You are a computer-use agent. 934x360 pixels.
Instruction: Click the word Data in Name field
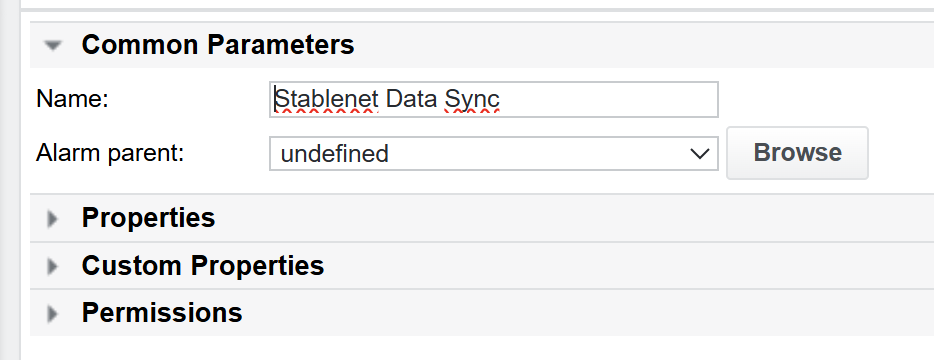412,99
